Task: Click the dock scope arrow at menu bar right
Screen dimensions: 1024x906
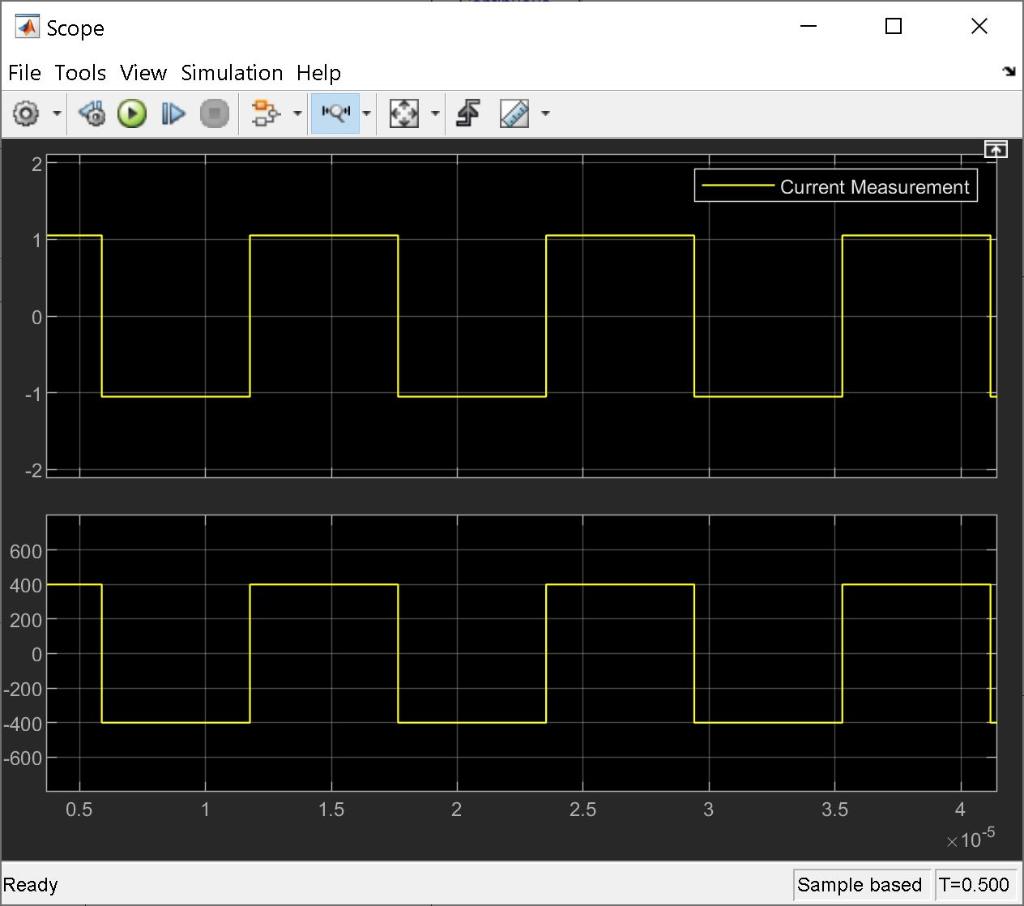Action: click(1009, 71)
